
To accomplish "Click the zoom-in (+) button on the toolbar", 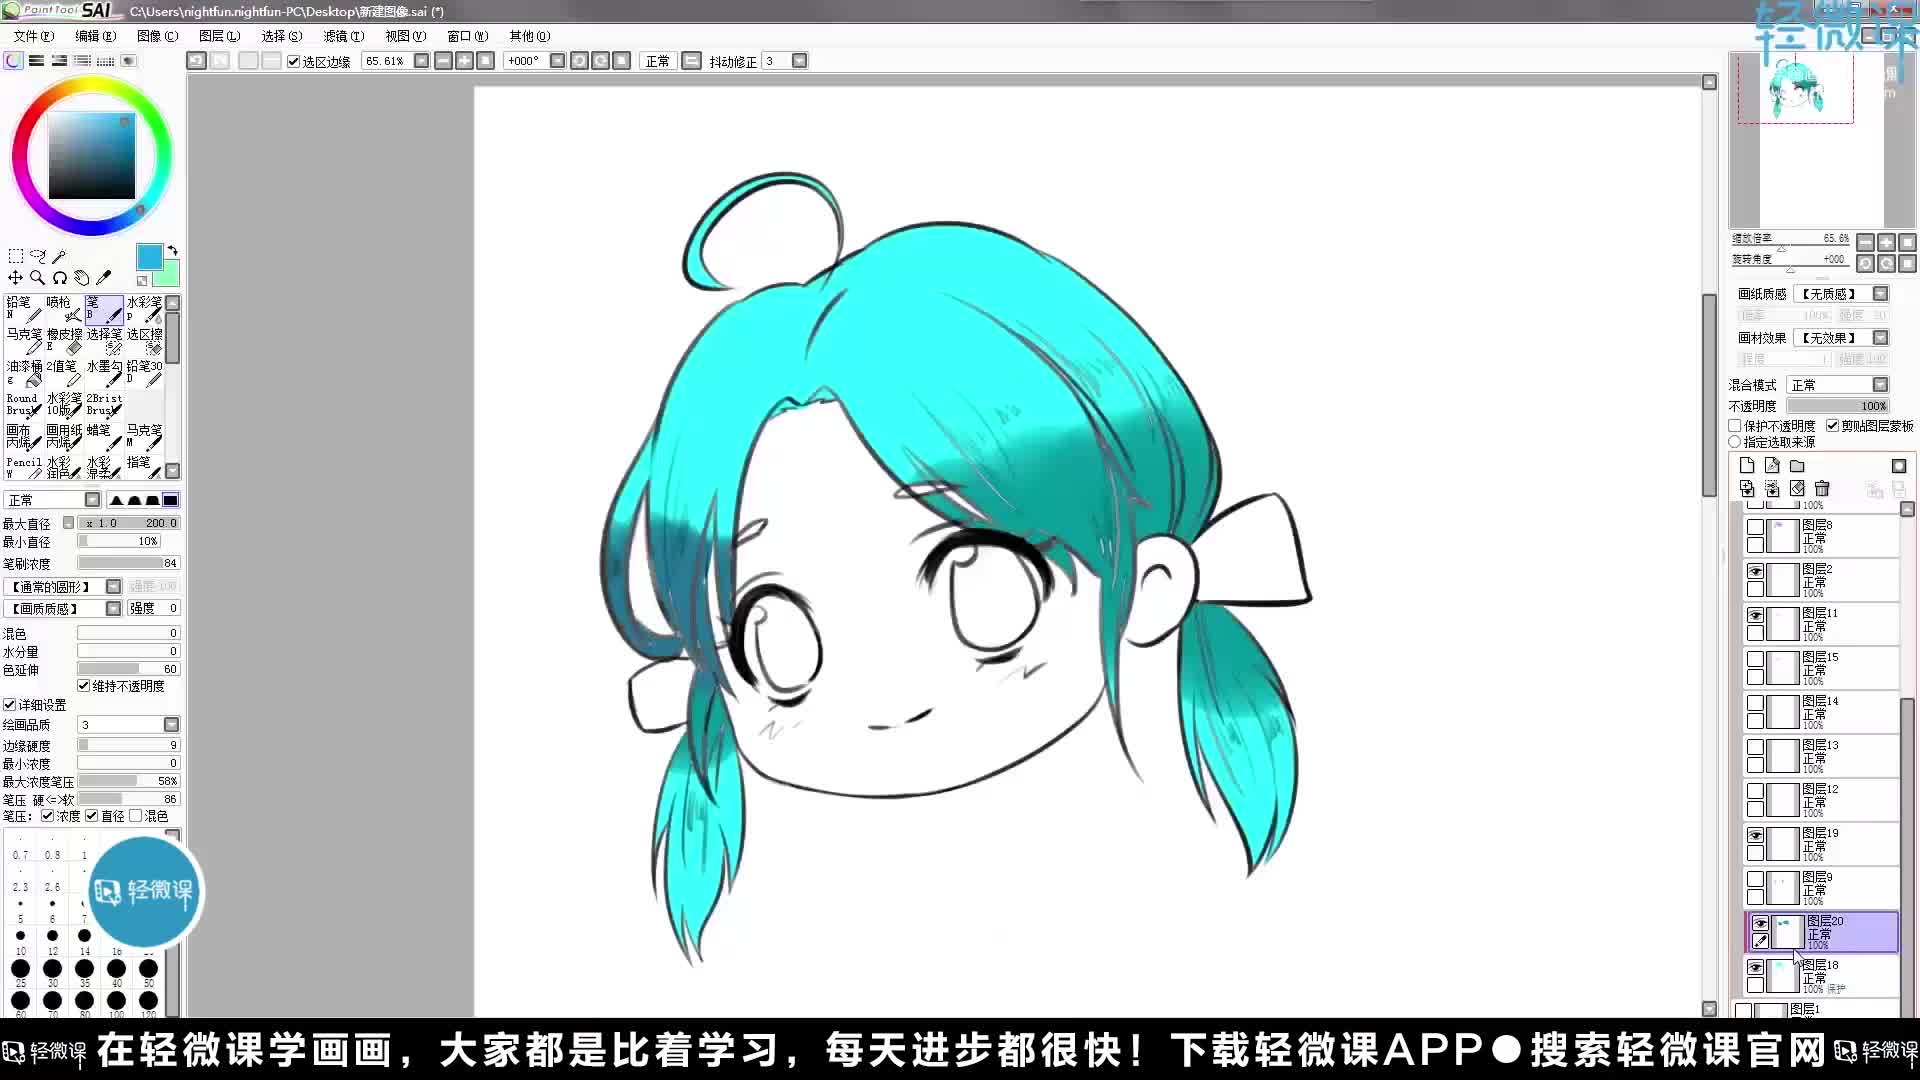I will (x=465, y=60).
